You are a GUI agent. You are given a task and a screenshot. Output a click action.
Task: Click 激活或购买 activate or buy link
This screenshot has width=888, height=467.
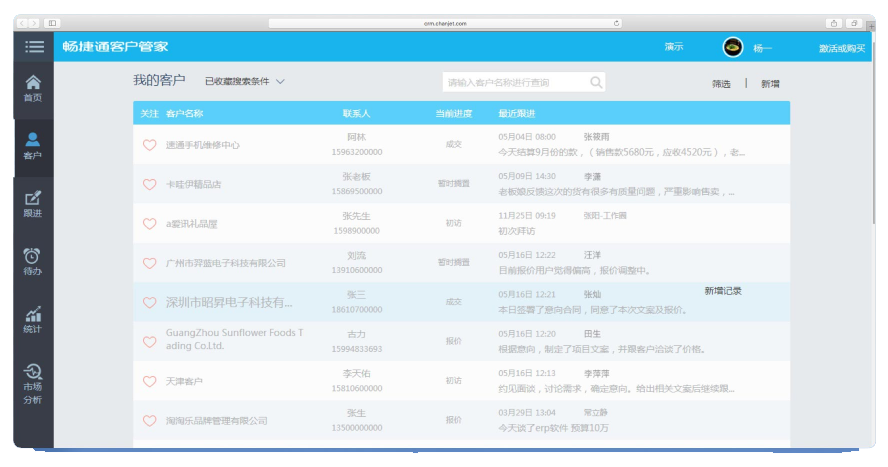[842, 48]
